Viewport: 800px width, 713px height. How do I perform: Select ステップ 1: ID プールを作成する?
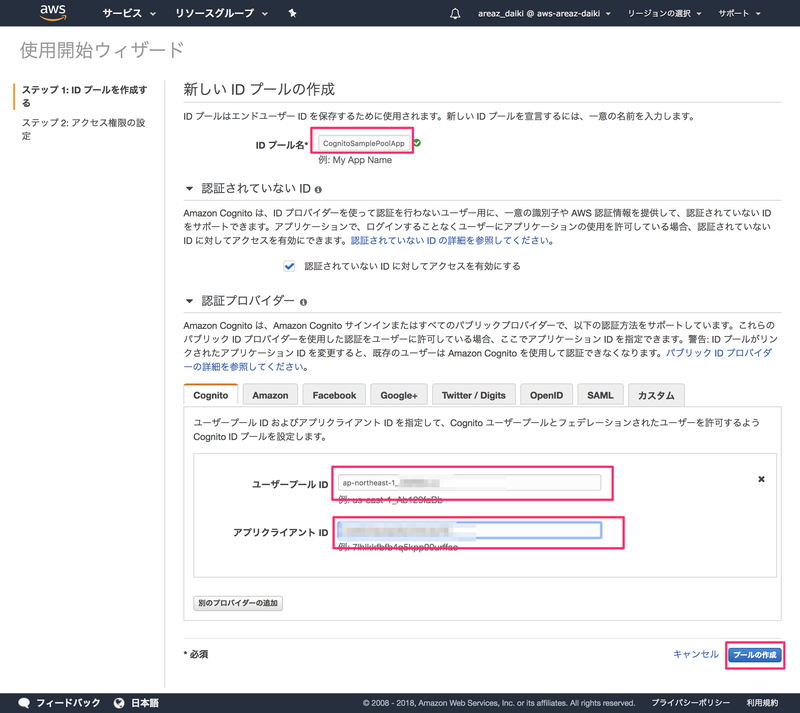(84, 96)
